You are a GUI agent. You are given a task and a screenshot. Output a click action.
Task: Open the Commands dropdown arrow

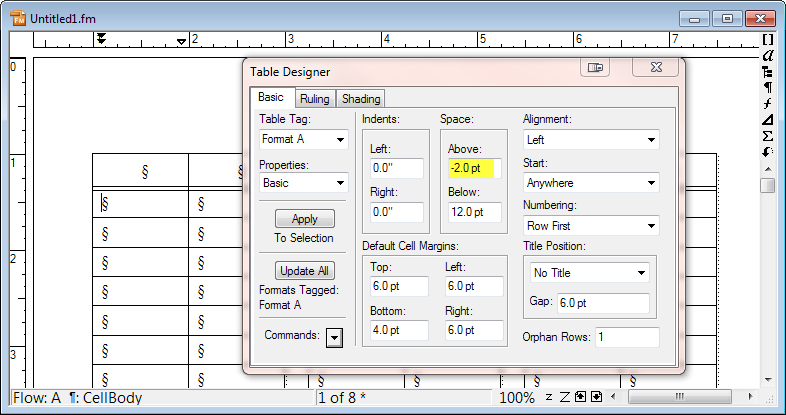coord(334,338)
